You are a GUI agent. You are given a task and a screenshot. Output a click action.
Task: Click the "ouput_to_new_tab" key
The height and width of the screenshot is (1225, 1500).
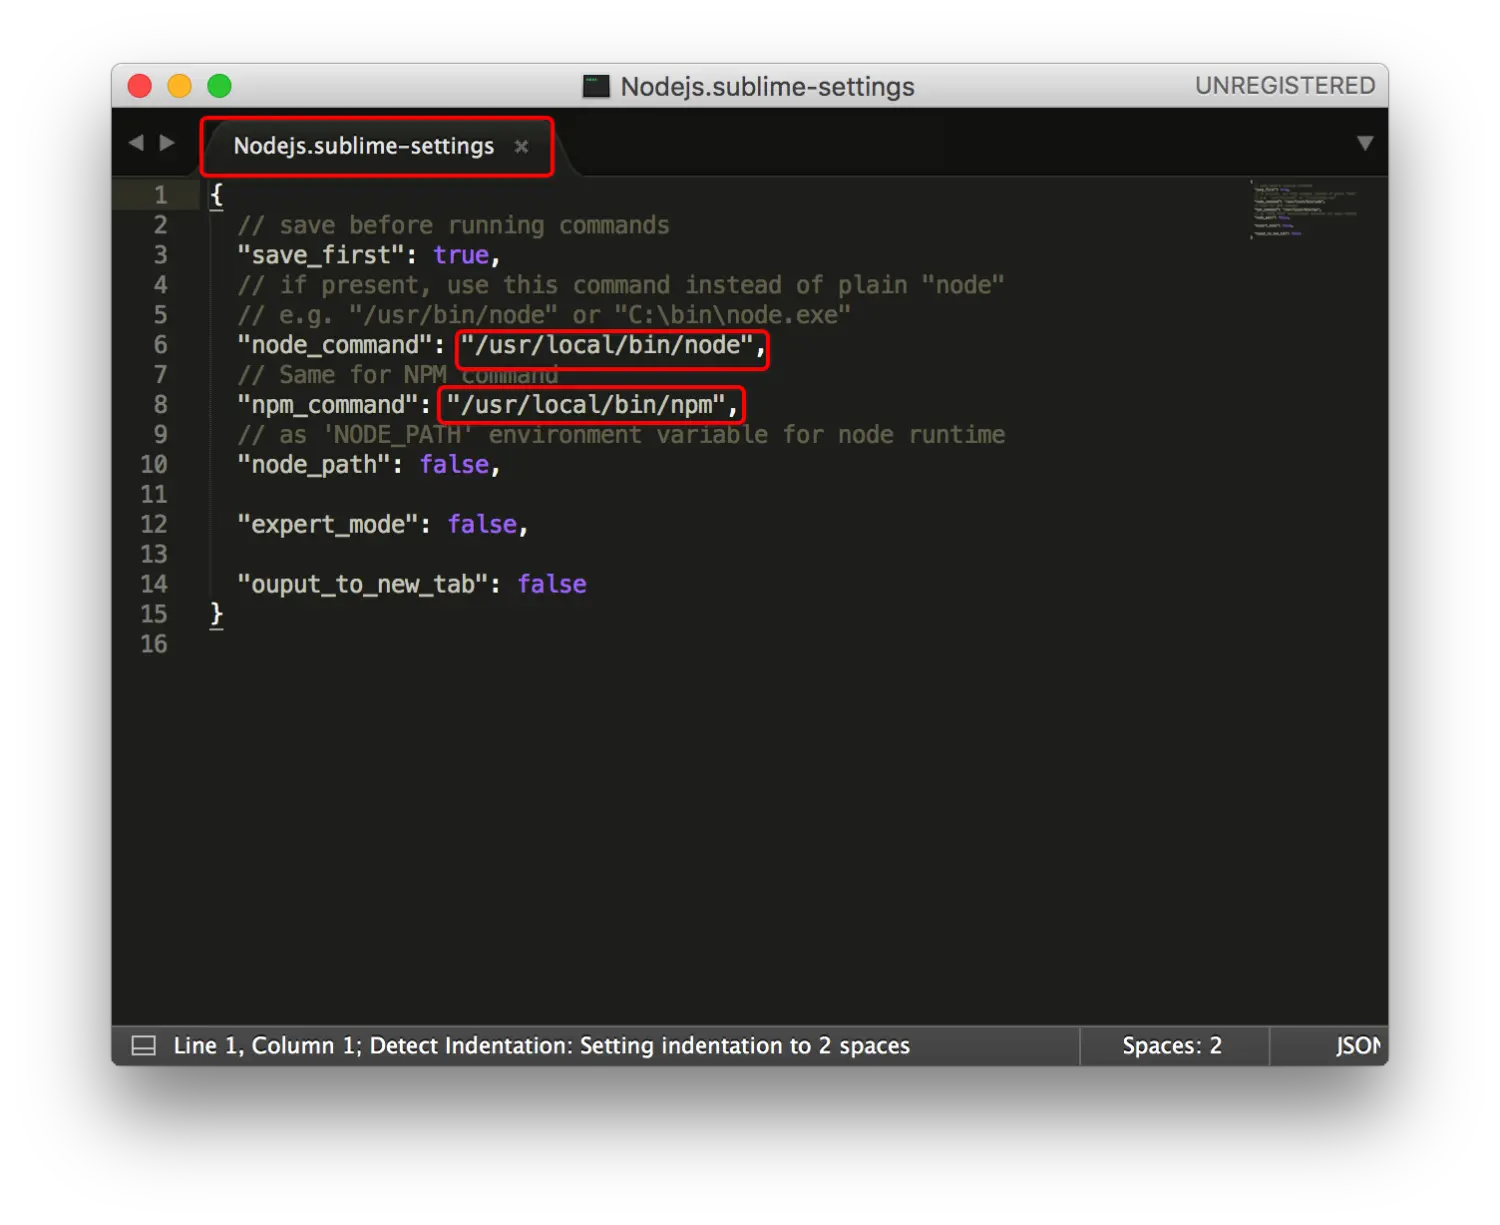coord(362,585)
